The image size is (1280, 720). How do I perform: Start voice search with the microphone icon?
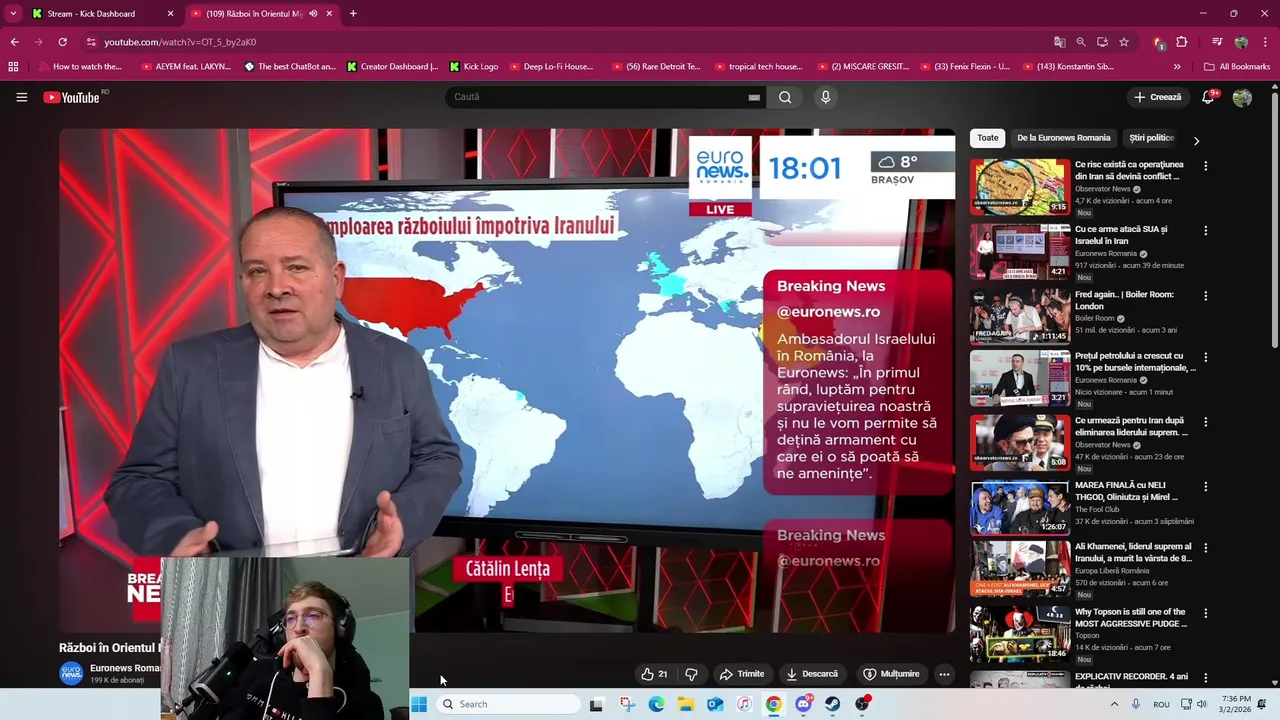point(825,97)
